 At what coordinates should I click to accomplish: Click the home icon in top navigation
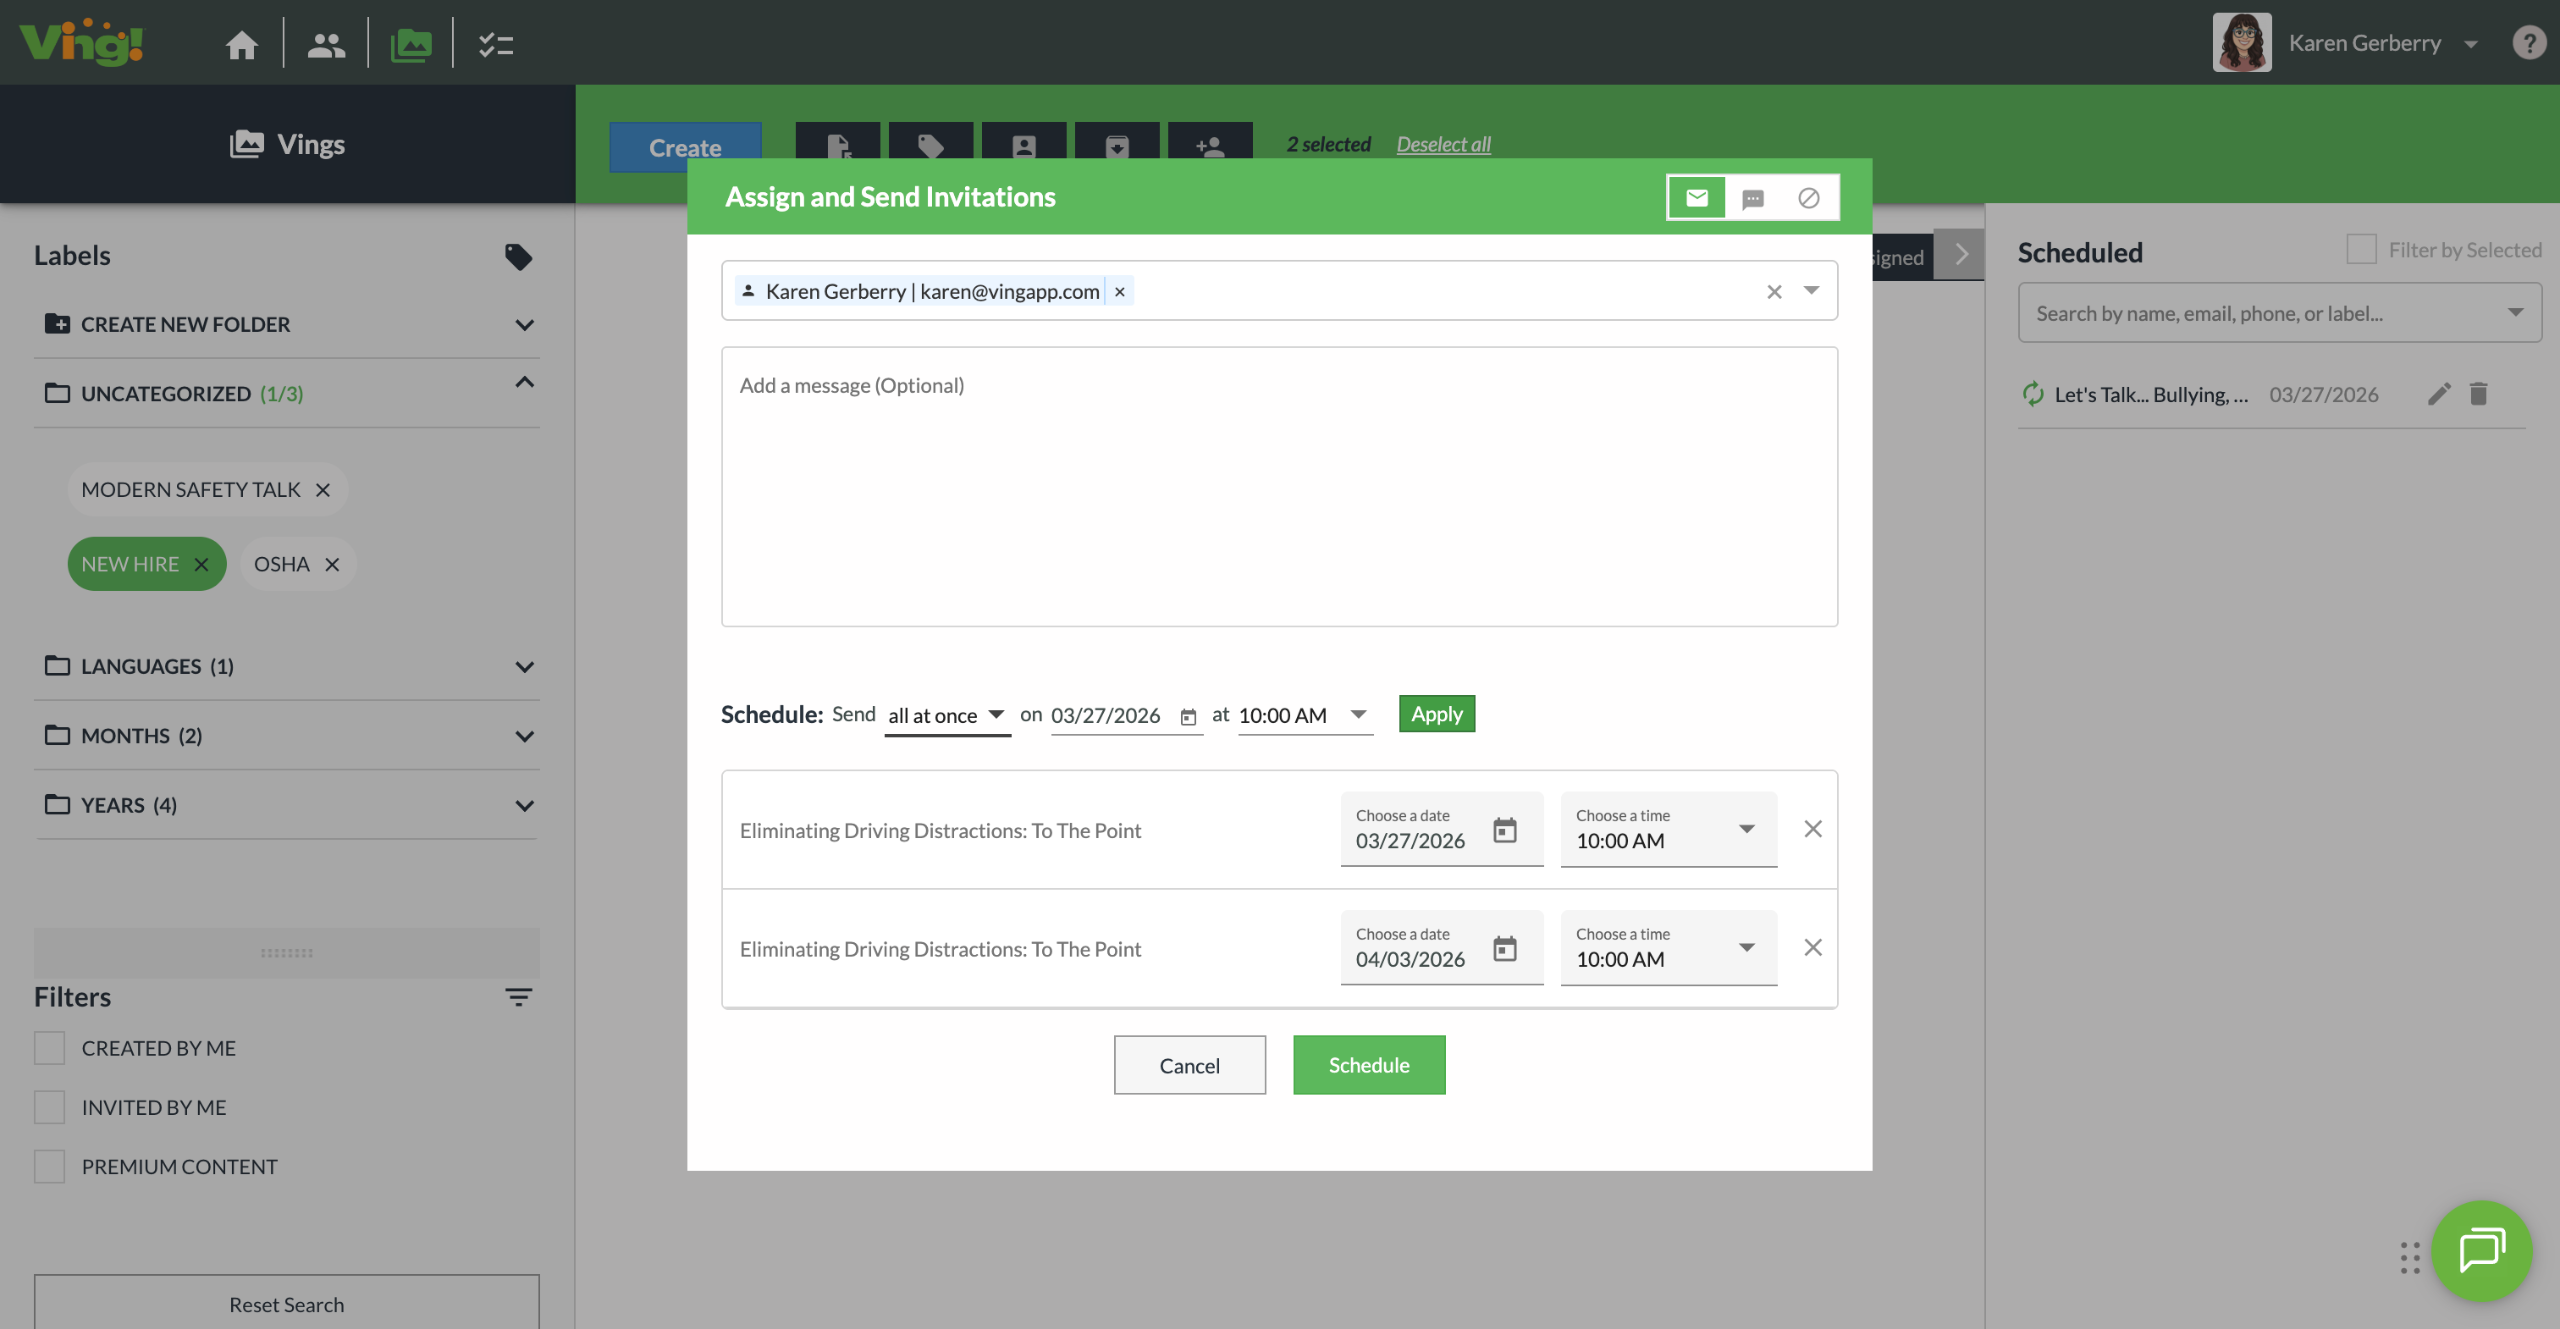tap(241, 44)
